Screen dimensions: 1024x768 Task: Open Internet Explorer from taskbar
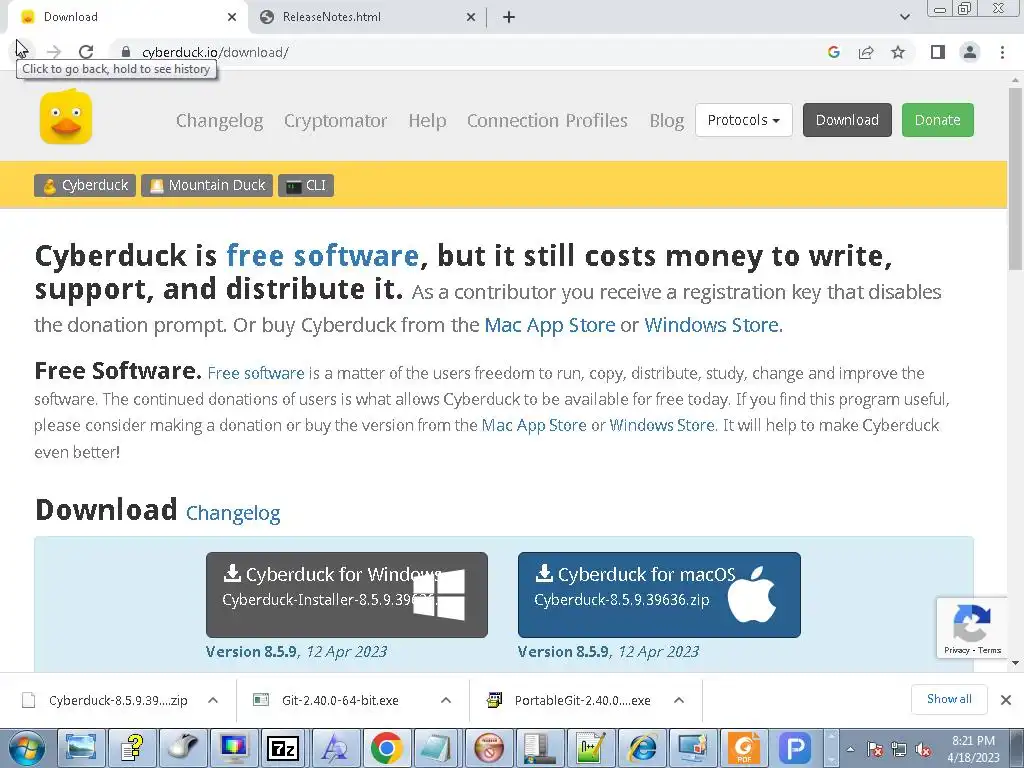pos(643,748)
